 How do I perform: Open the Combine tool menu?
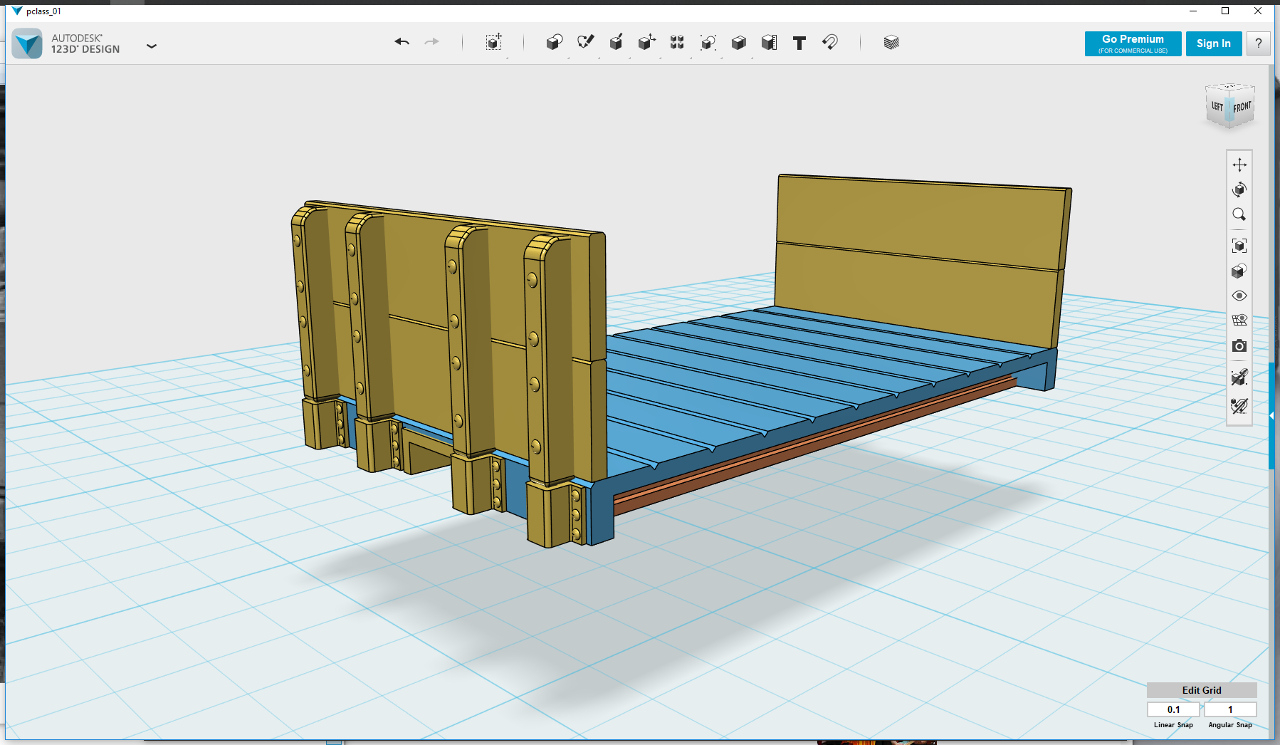pyautogui.click(x=739, y=42)
